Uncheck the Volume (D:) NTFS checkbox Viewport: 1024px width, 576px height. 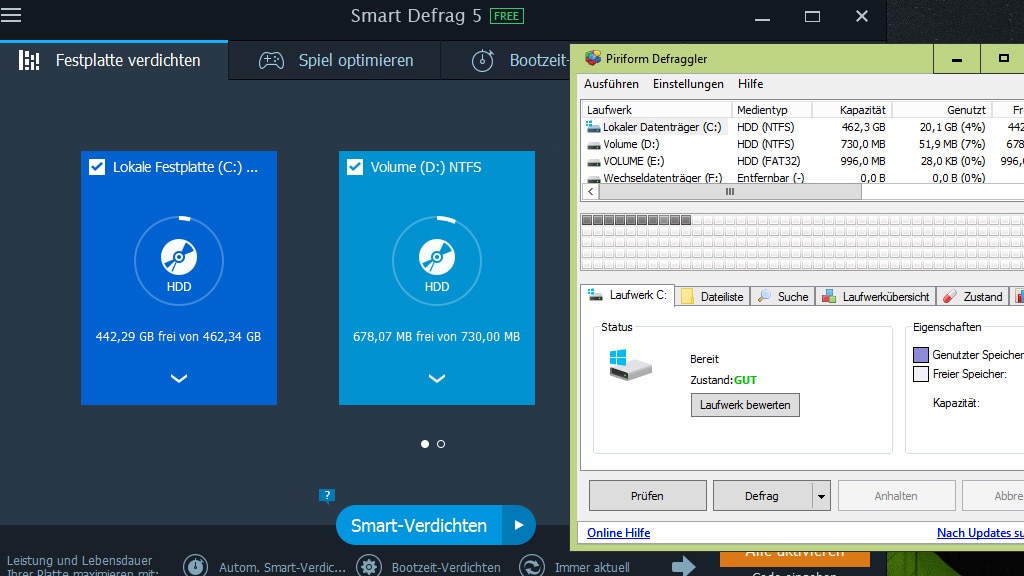[355, 167]
